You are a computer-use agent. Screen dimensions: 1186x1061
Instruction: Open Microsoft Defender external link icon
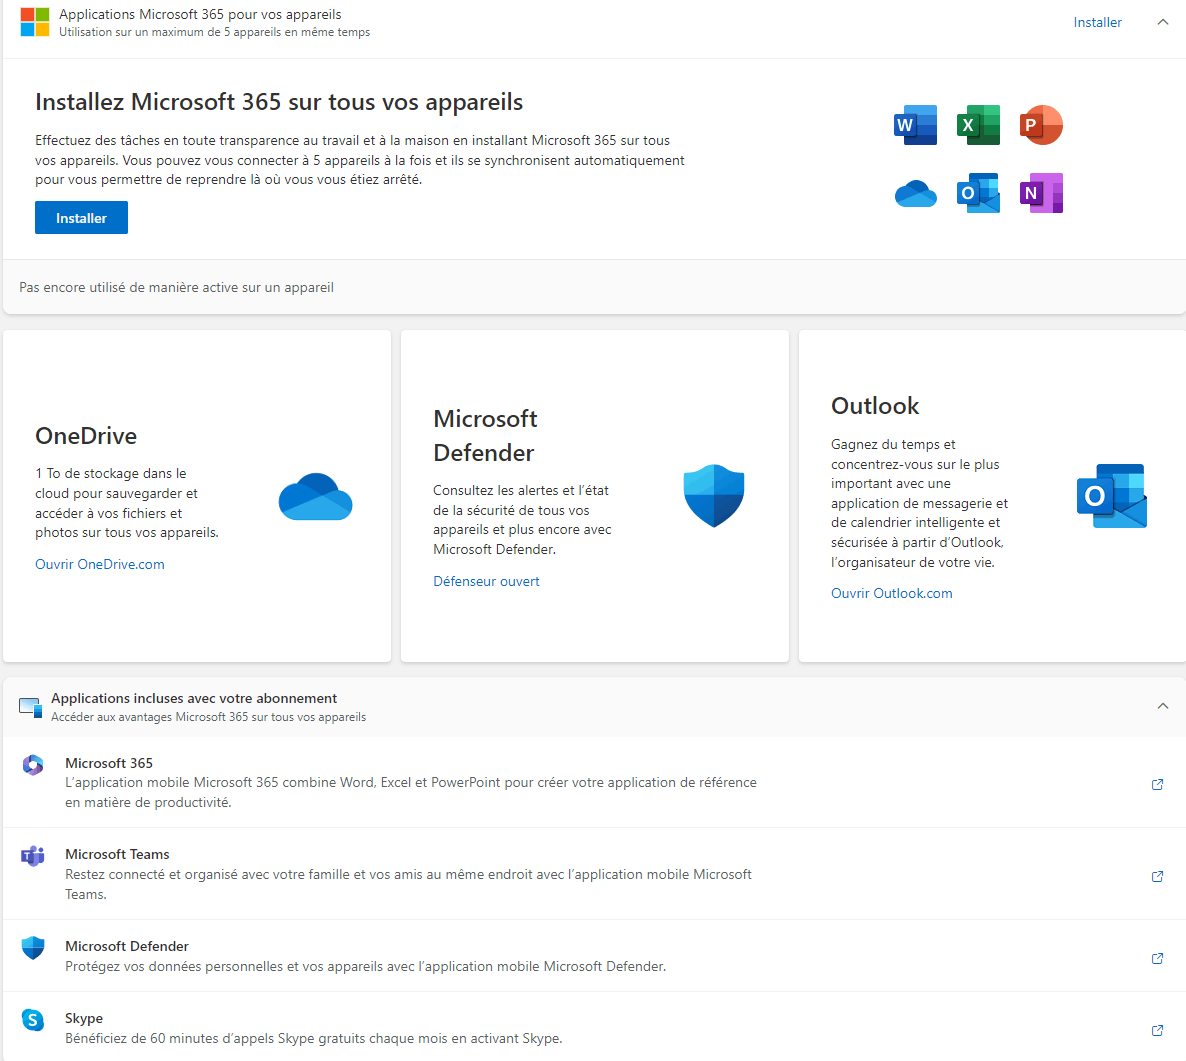(x=1157, y=958)
